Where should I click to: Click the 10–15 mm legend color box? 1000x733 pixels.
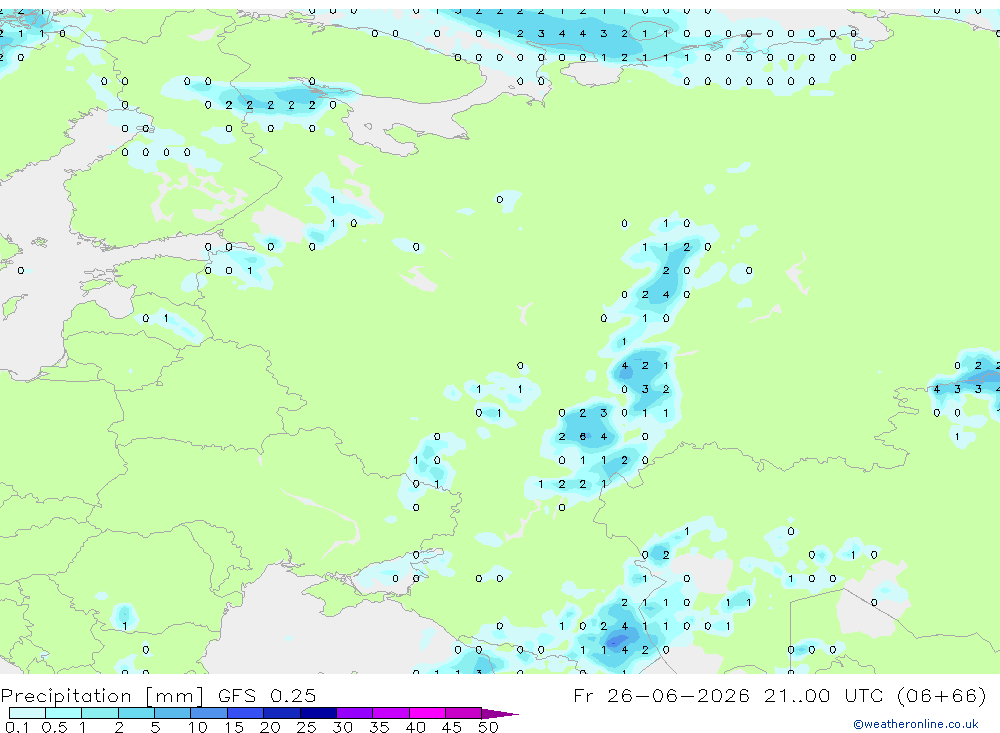(x=209, y=713)
